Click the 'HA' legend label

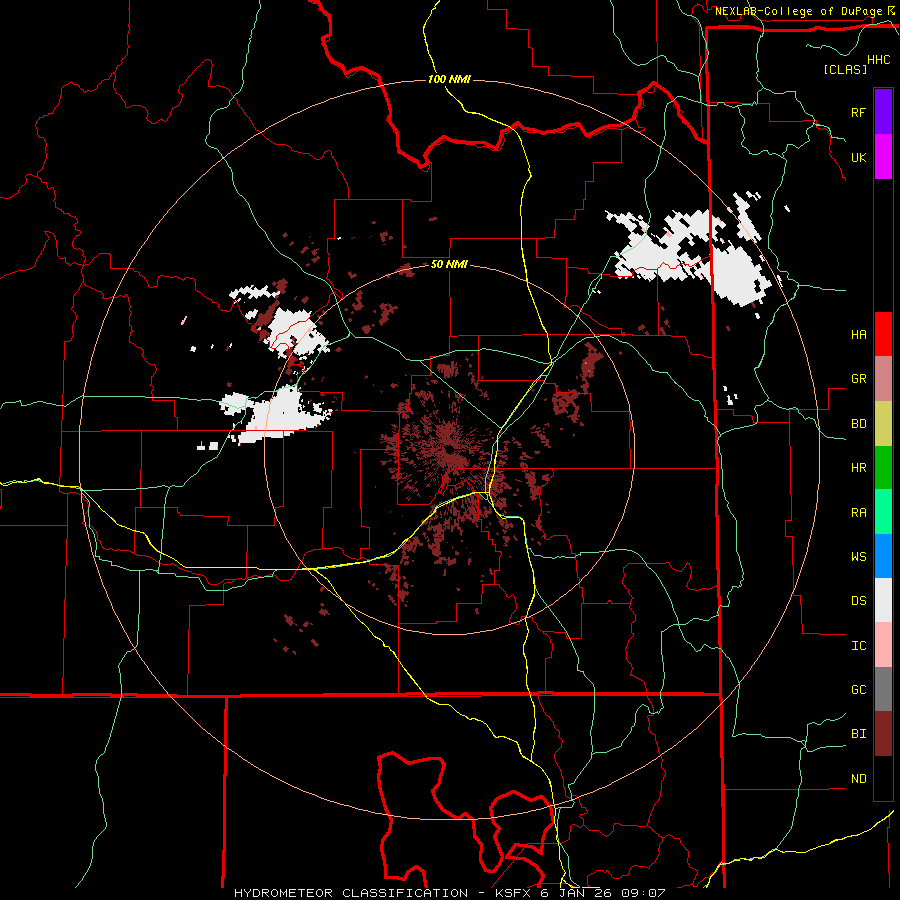(x=858, y=334)
